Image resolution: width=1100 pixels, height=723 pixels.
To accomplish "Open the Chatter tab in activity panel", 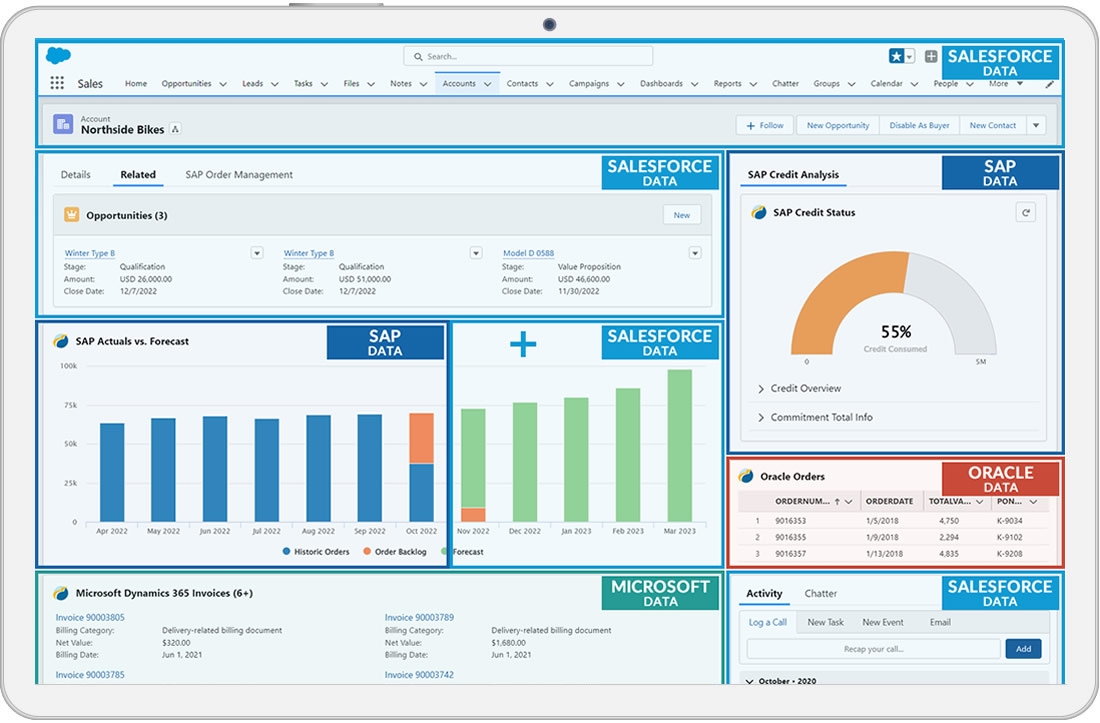I will coord(821,594).
